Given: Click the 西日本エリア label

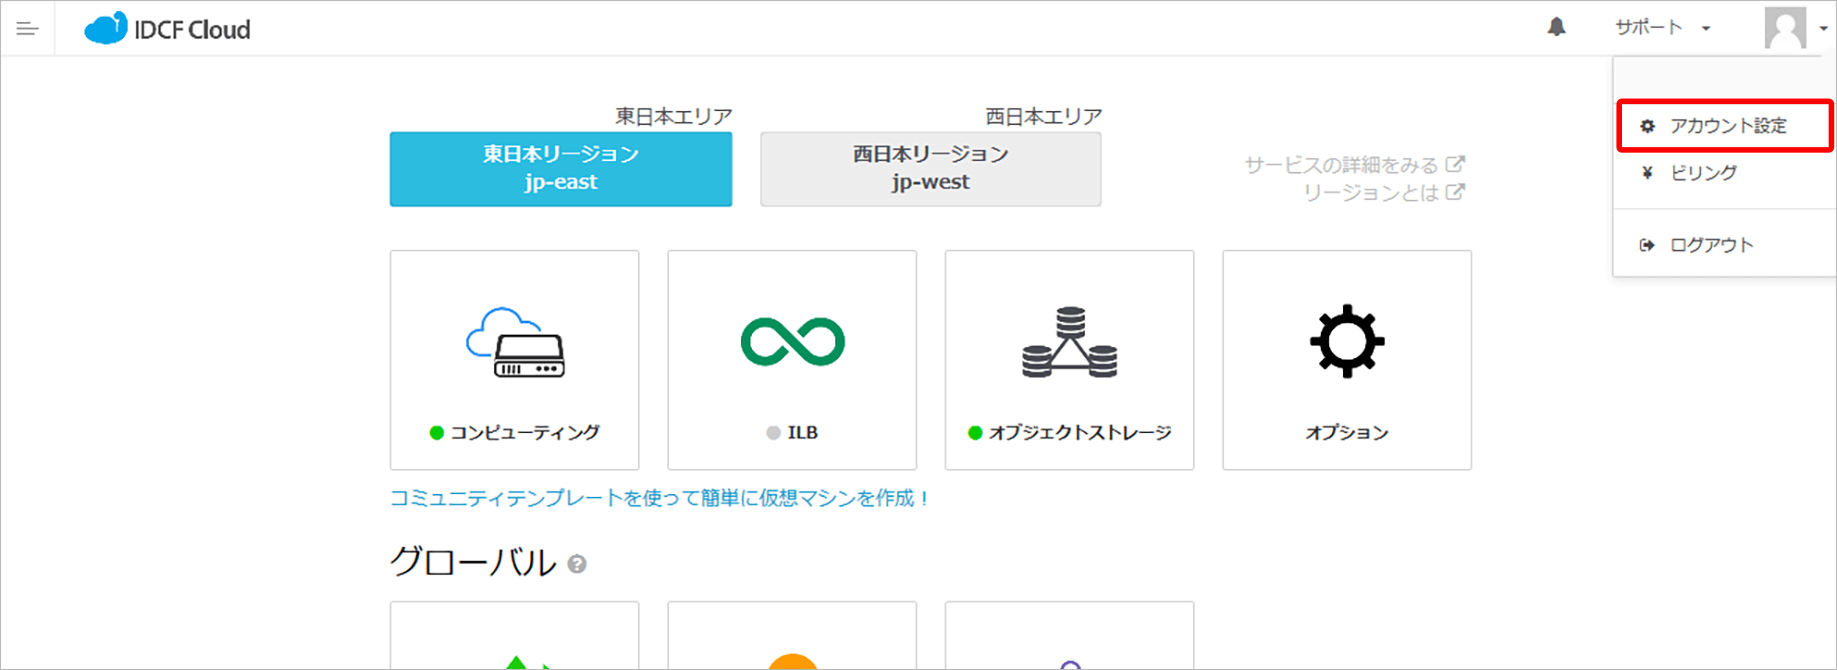Looking at the screenshot, I should pos(1044,116).
